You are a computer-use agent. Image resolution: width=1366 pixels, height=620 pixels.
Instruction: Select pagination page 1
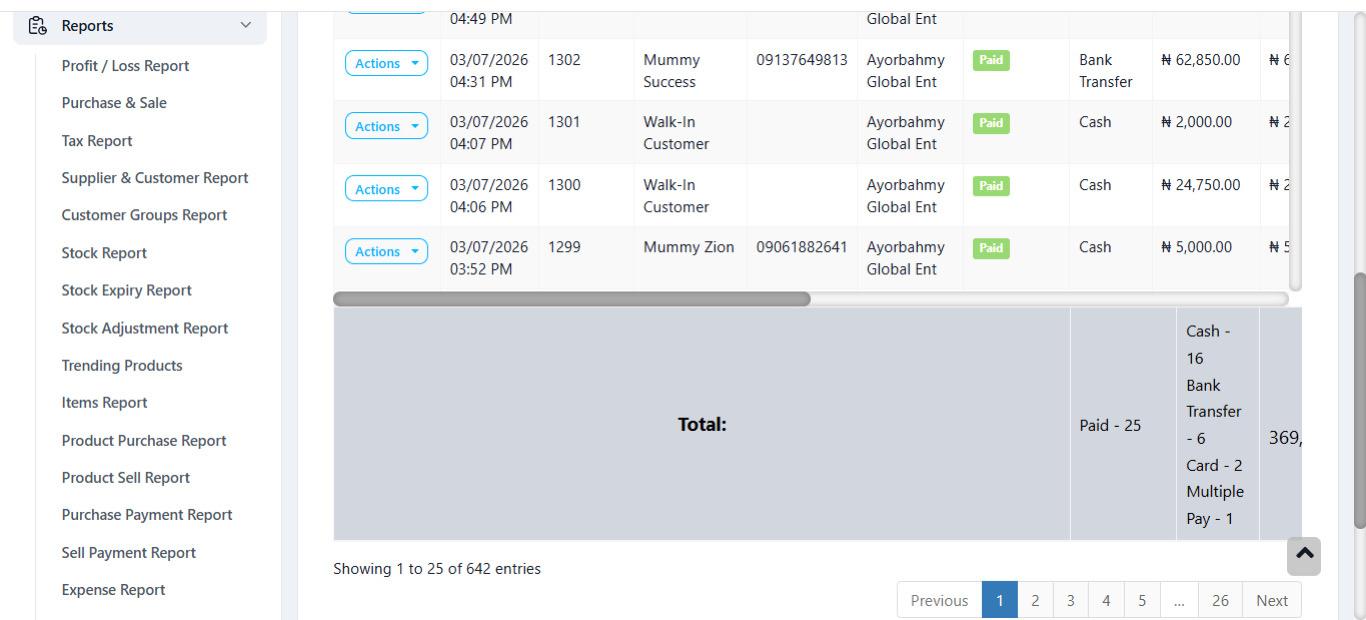point(999,600)
